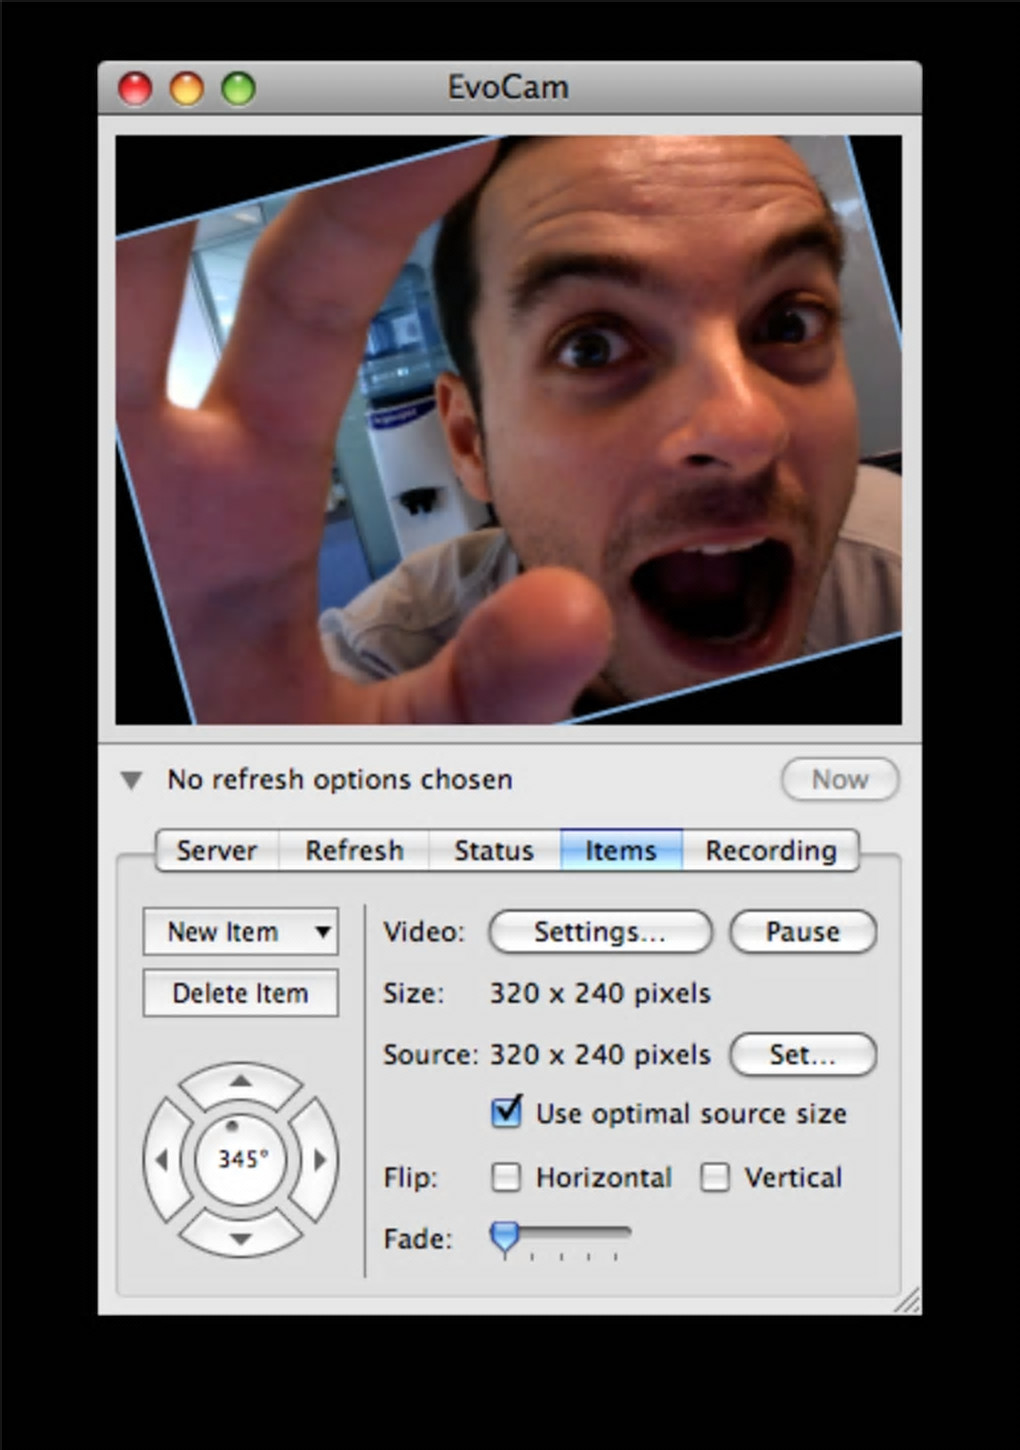
Task: Click the Now refresh button
Action: click(x=840, y=780)
